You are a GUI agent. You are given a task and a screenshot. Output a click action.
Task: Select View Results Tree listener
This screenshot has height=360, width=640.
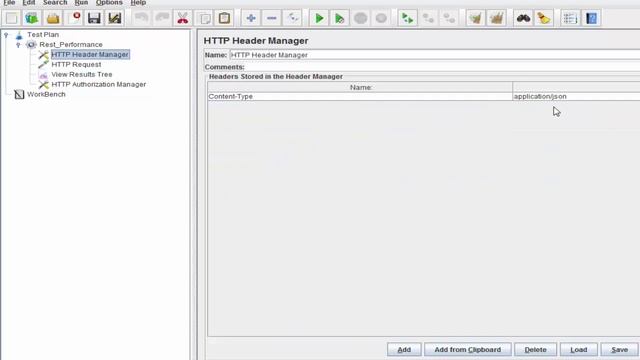(x=82, y=74)
